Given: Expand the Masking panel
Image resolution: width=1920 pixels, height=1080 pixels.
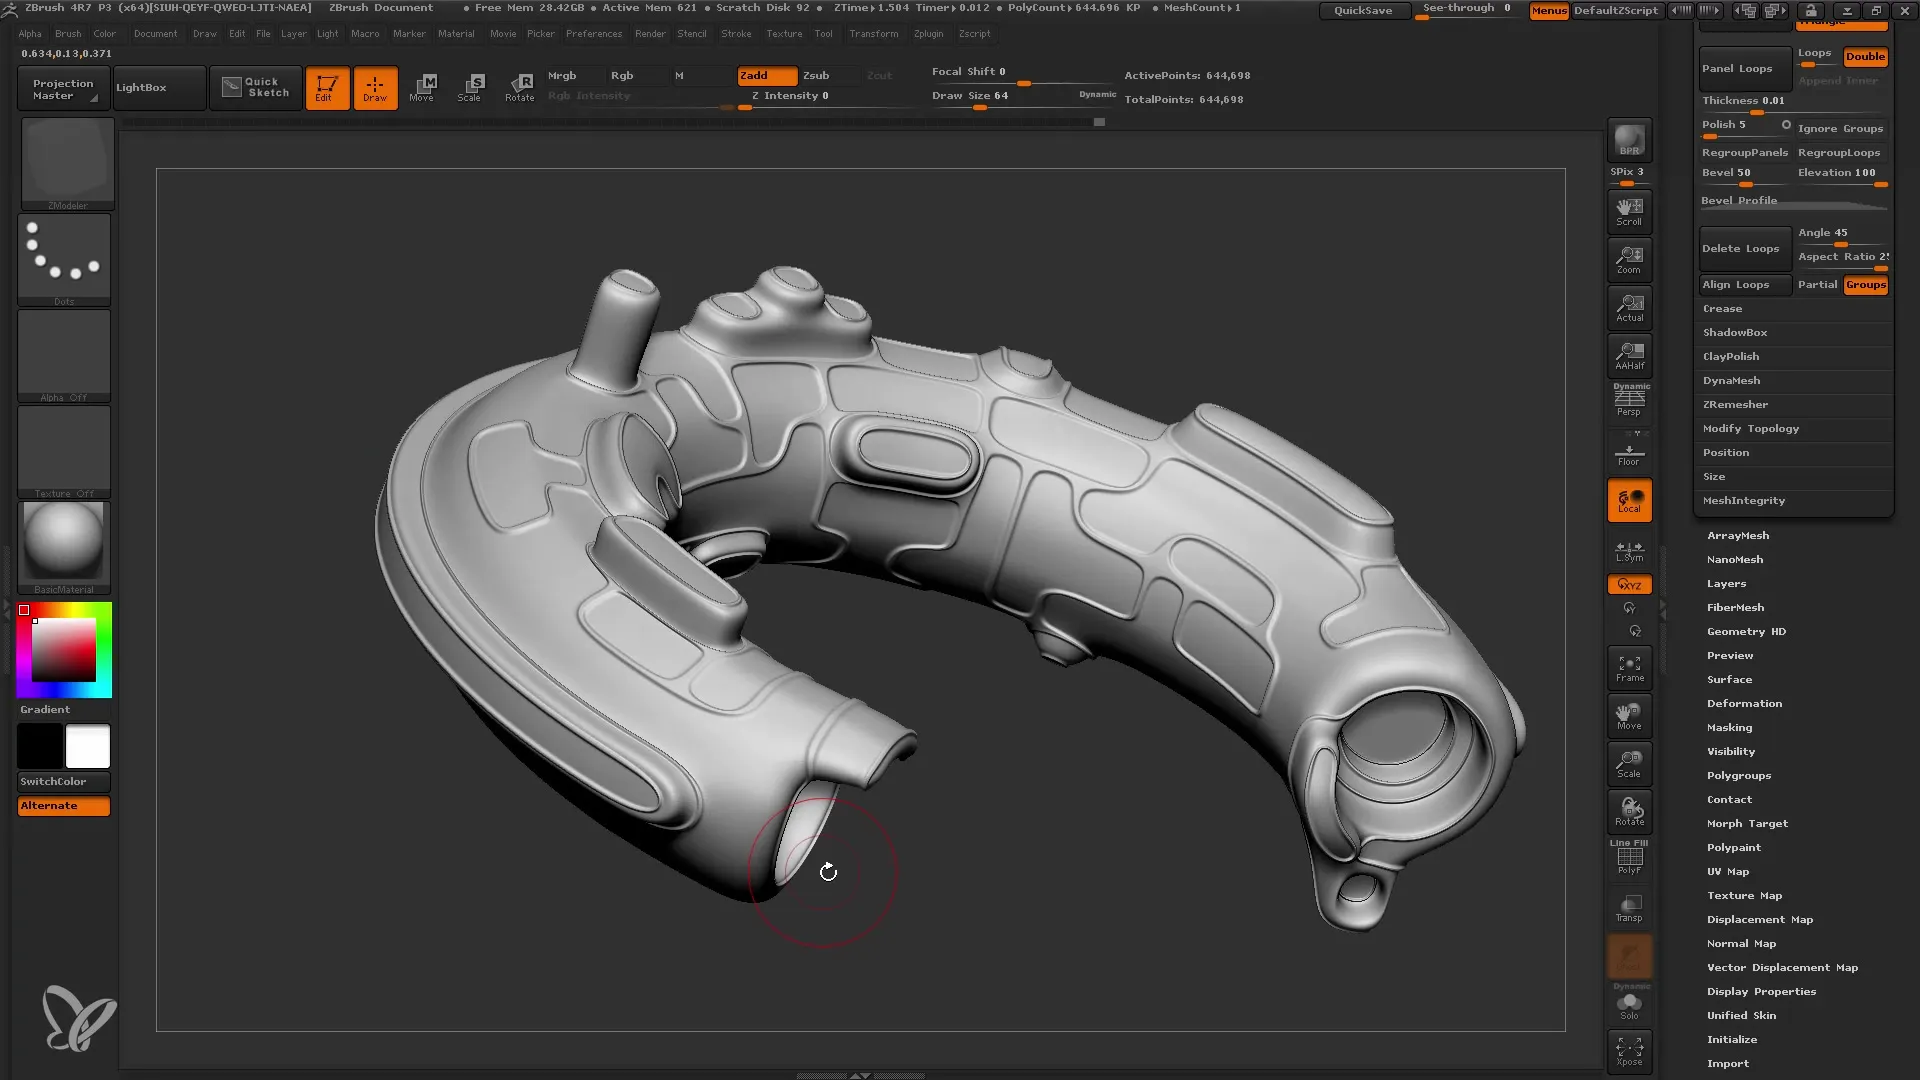Looking at the screenshot, I should 1731,727.
